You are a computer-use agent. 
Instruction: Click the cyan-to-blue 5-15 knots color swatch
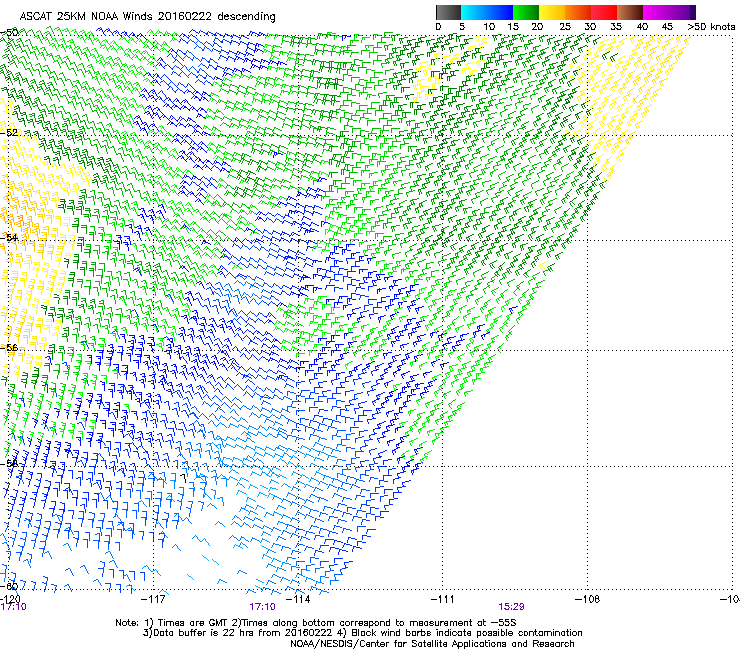pyautogui.click(x=487, y=12)
